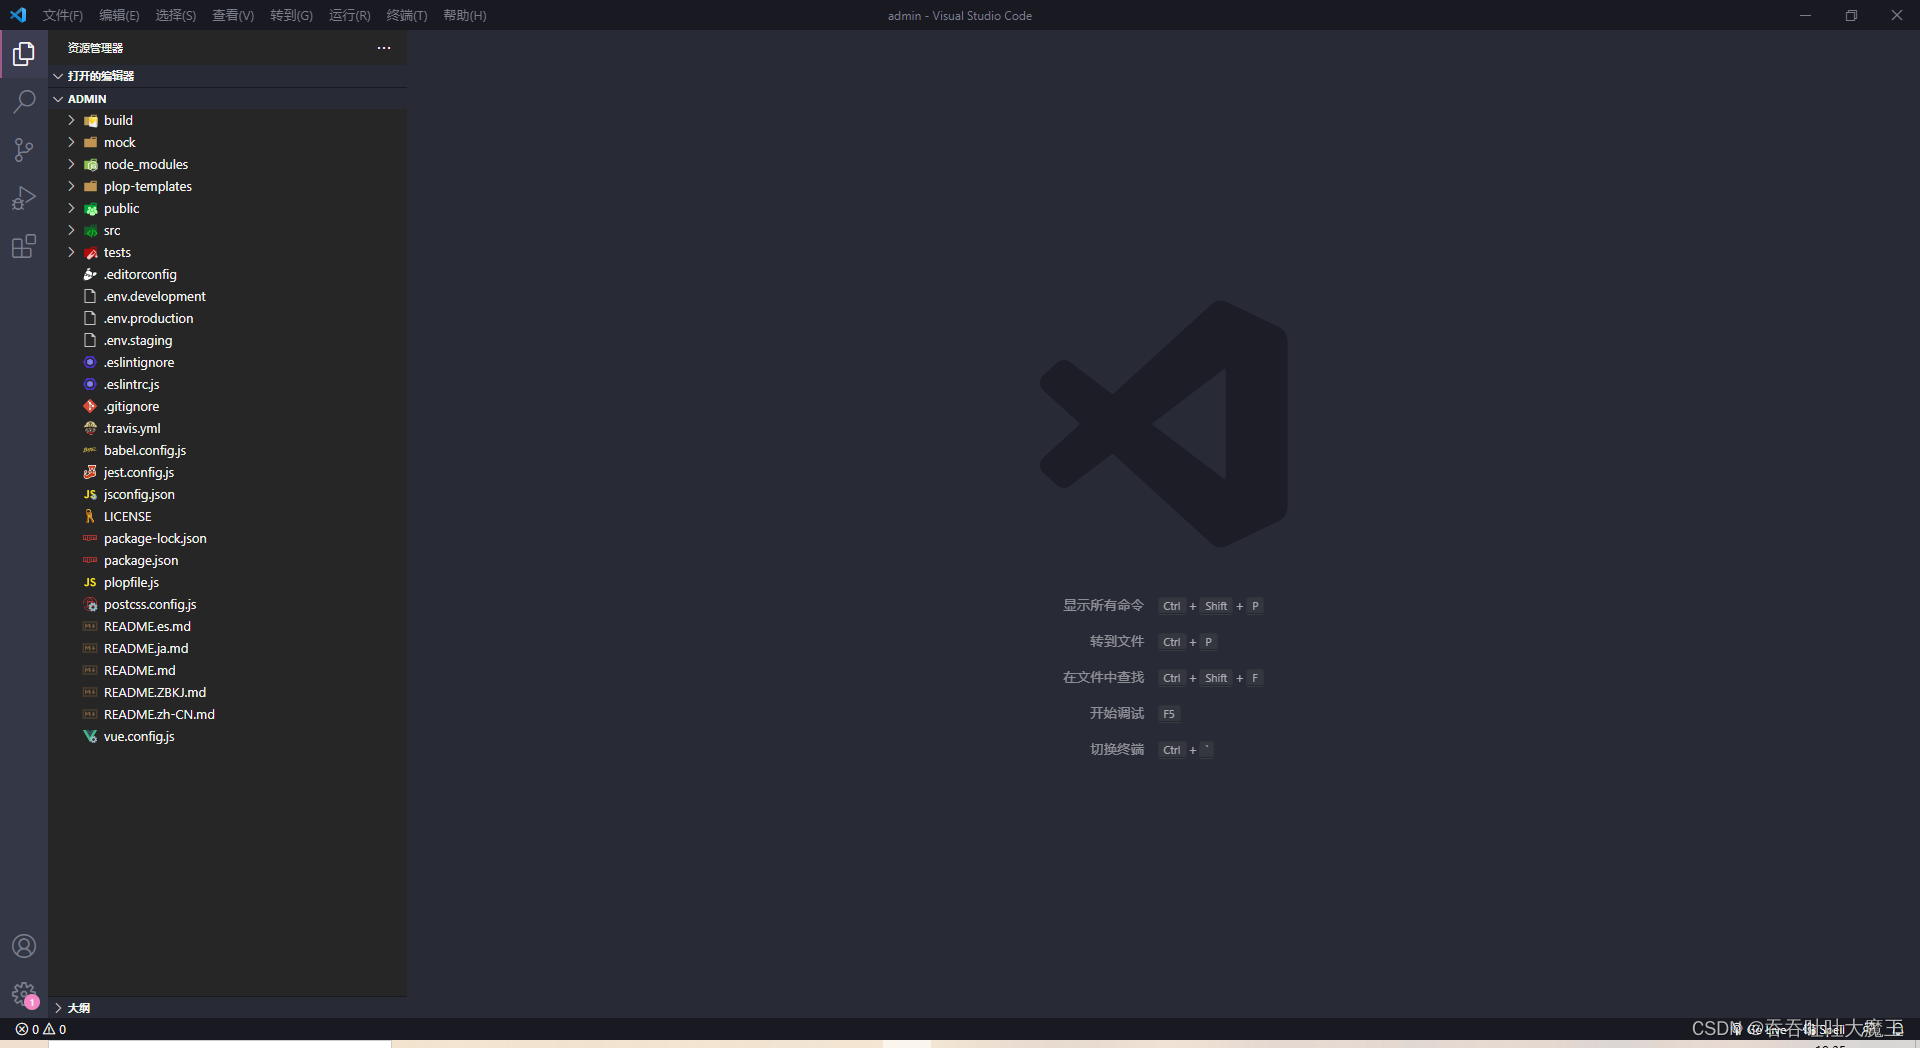
Task: Open the 编辑(E) menu
Action: click(119, 15)
